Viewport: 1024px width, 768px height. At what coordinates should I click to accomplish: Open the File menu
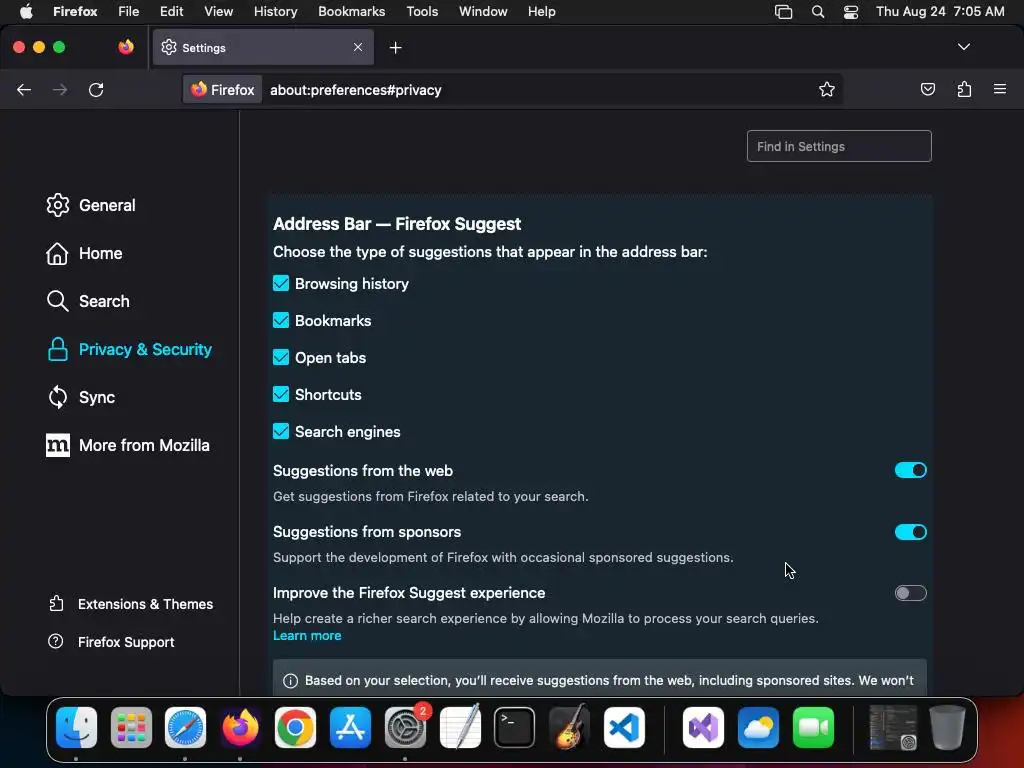tap(129, 12)
